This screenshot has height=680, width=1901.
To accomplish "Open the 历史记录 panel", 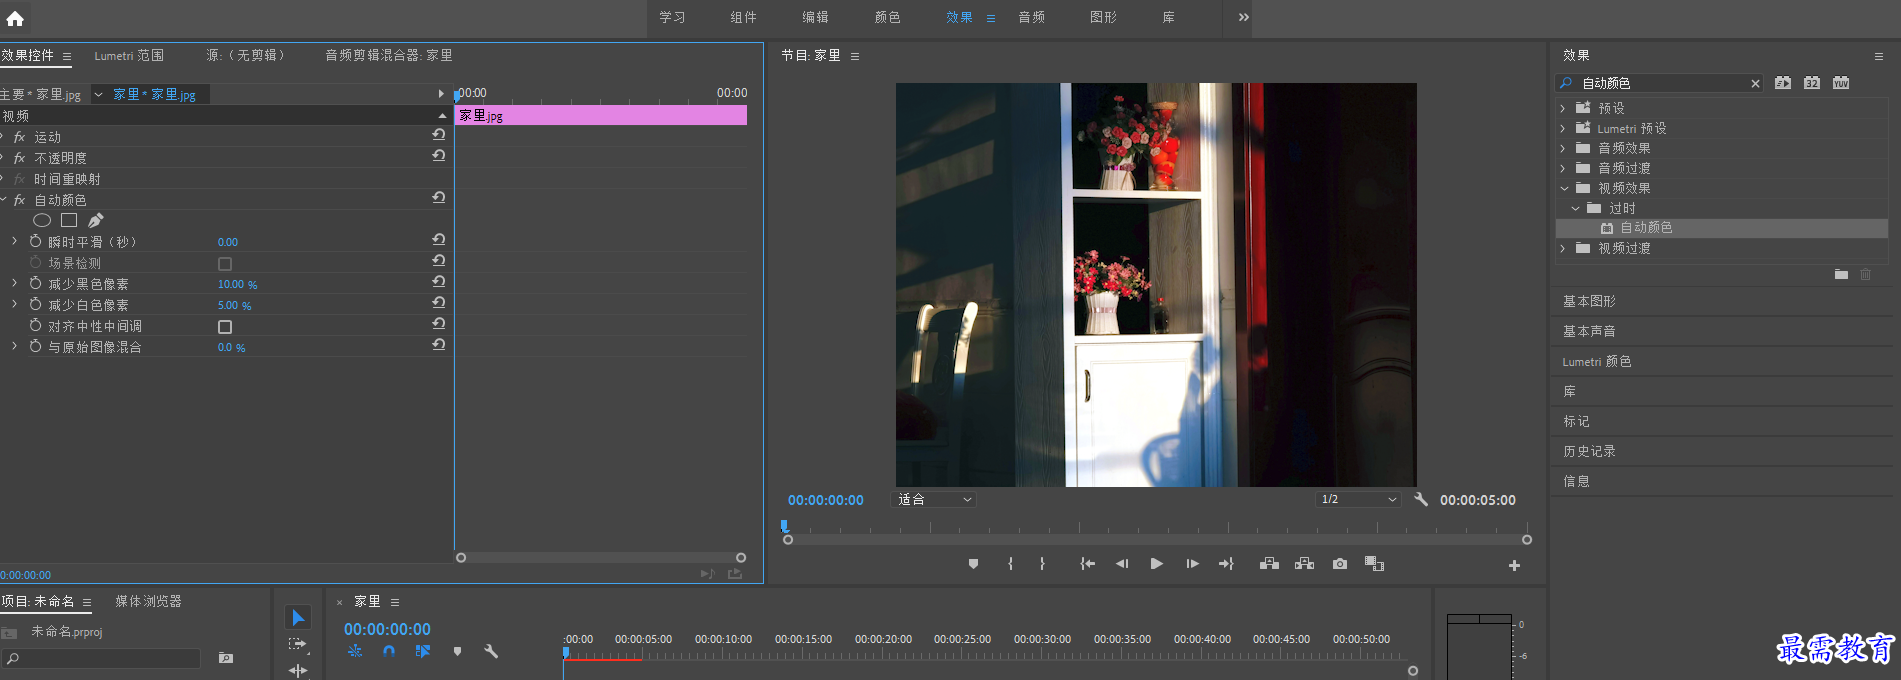I will point(1589,451).
